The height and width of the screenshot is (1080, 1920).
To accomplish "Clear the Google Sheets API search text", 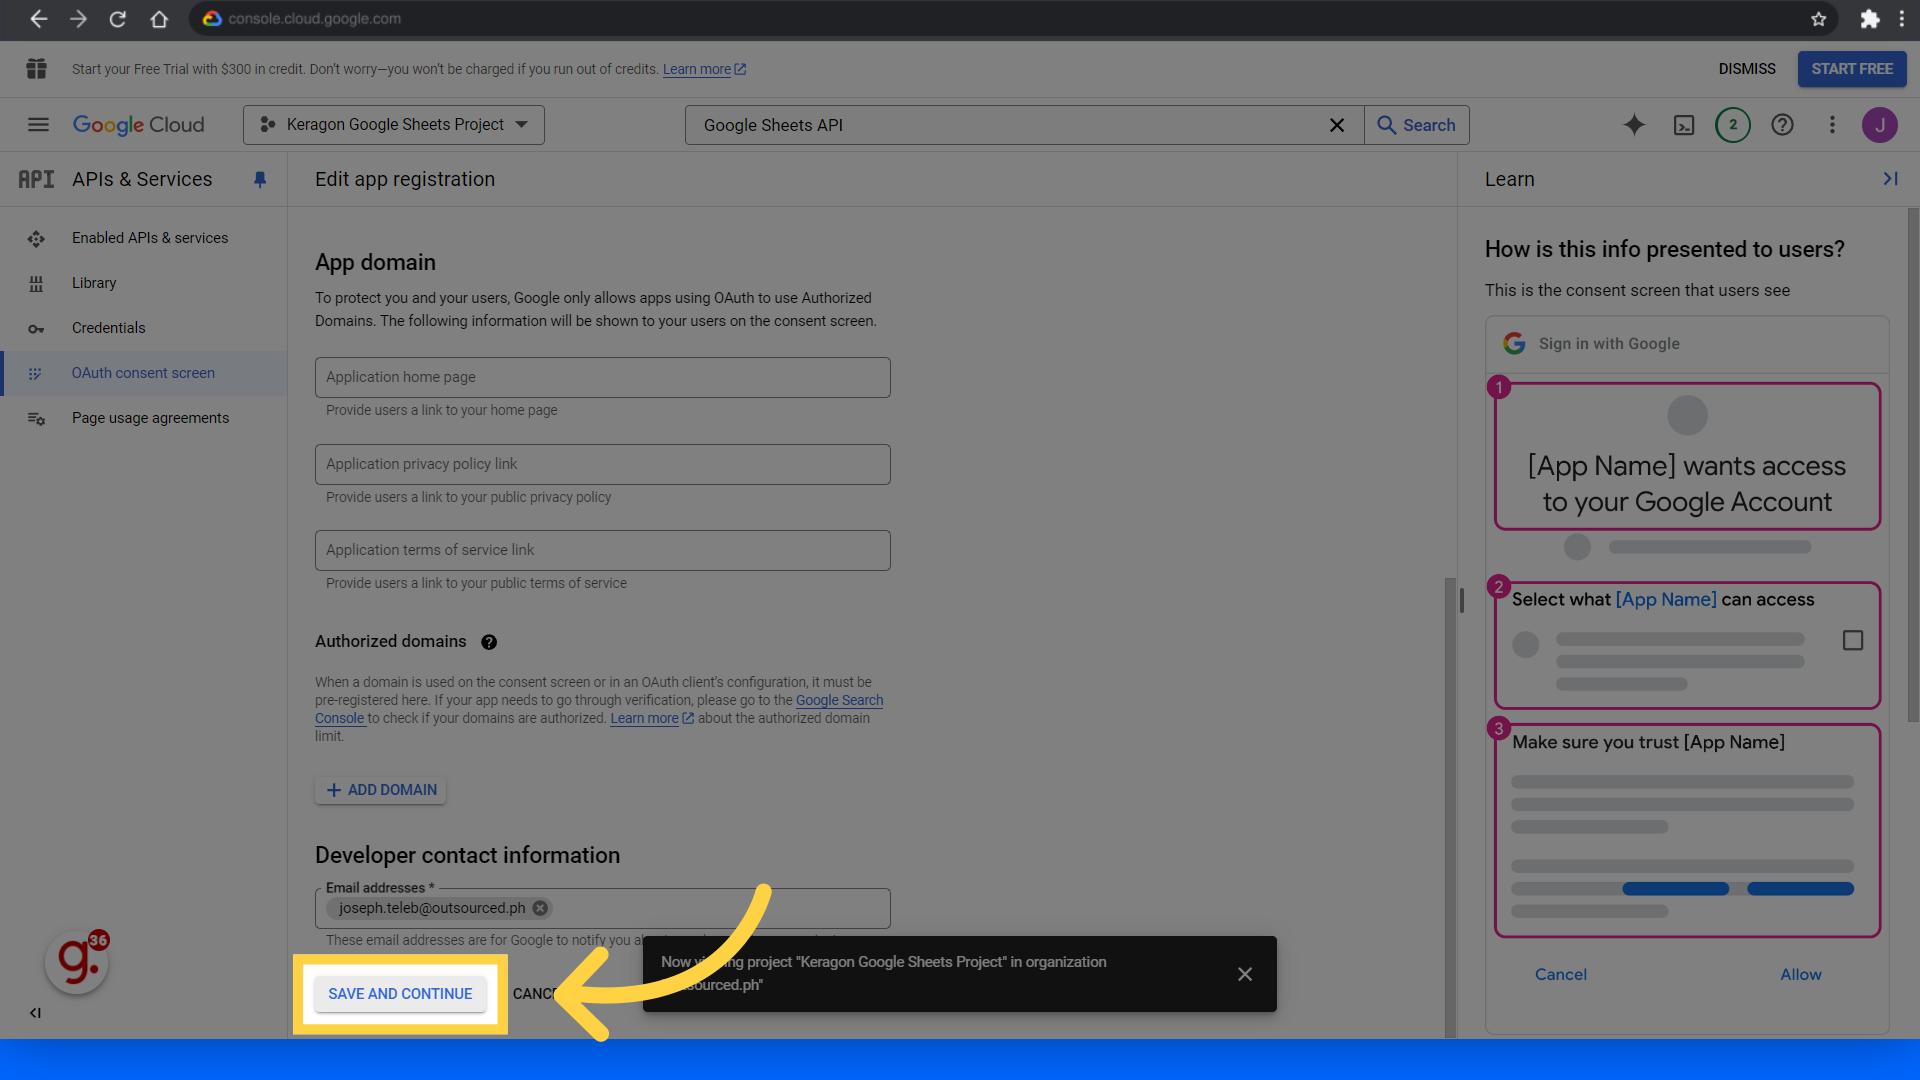I will 1336,125.
